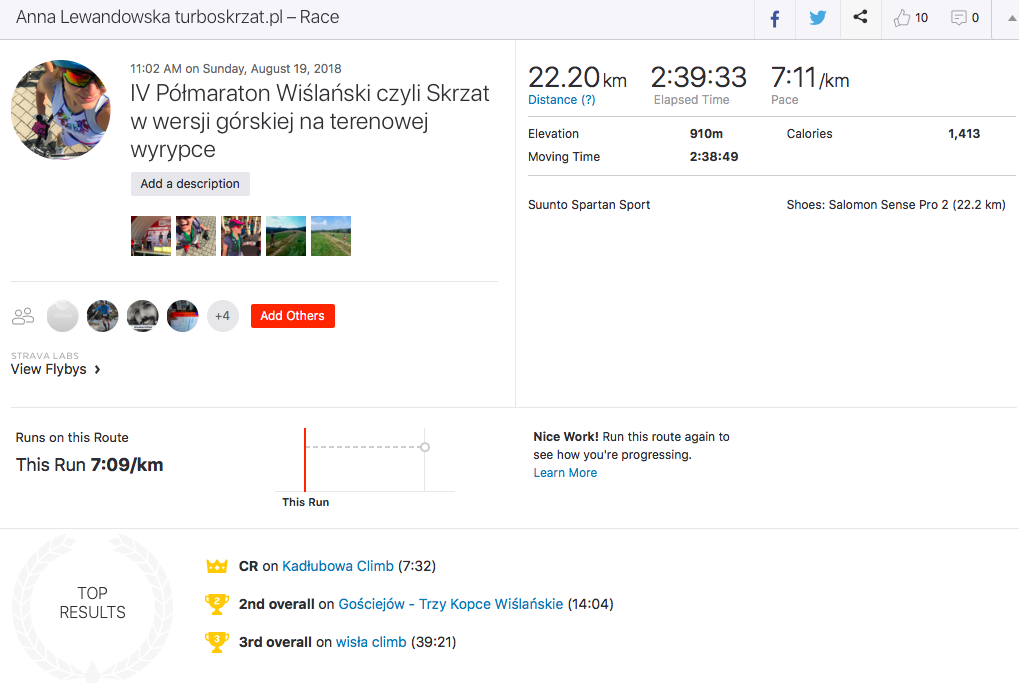Click the Learn More link
The height and width of the screenshot is (683, 1019).
(x=565, y=473)
